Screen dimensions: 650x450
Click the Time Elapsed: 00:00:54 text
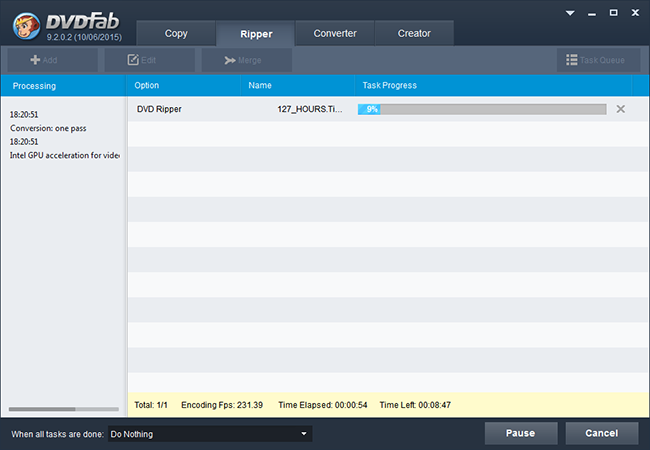point(323,405)
